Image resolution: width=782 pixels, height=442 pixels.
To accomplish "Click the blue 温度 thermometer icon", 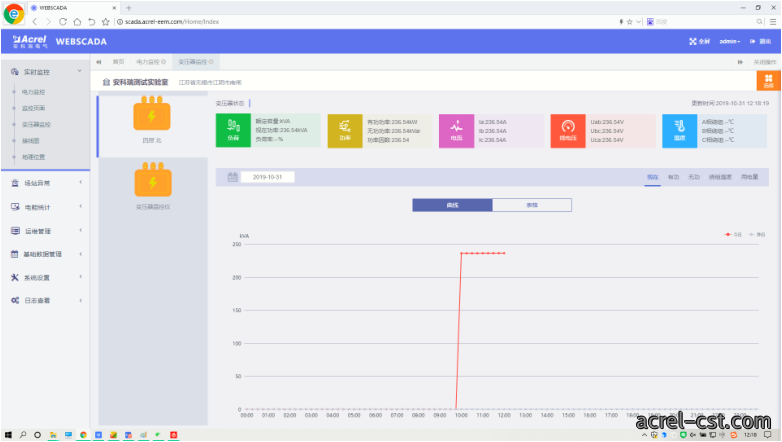I will [x=680, y=131].
